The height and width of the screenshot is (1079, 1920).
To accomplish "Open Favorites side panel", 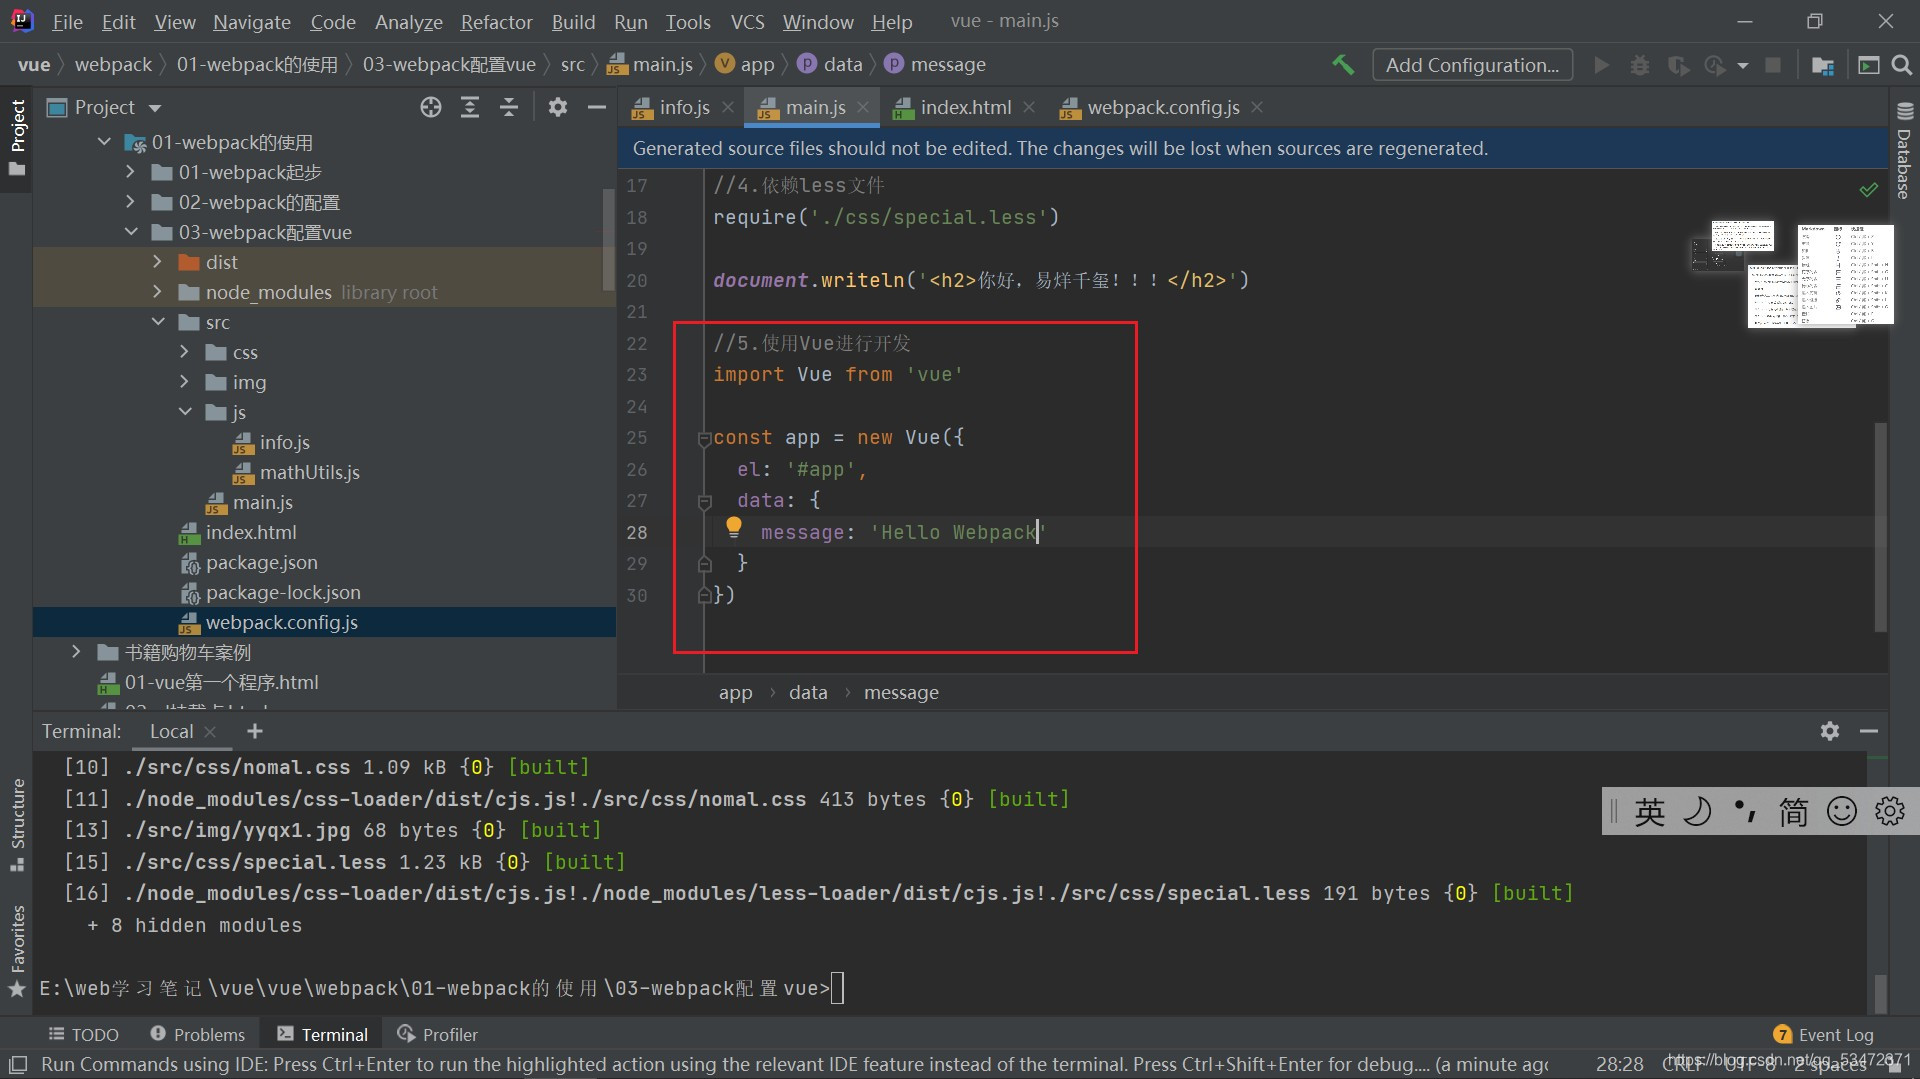I will point(17,950).
